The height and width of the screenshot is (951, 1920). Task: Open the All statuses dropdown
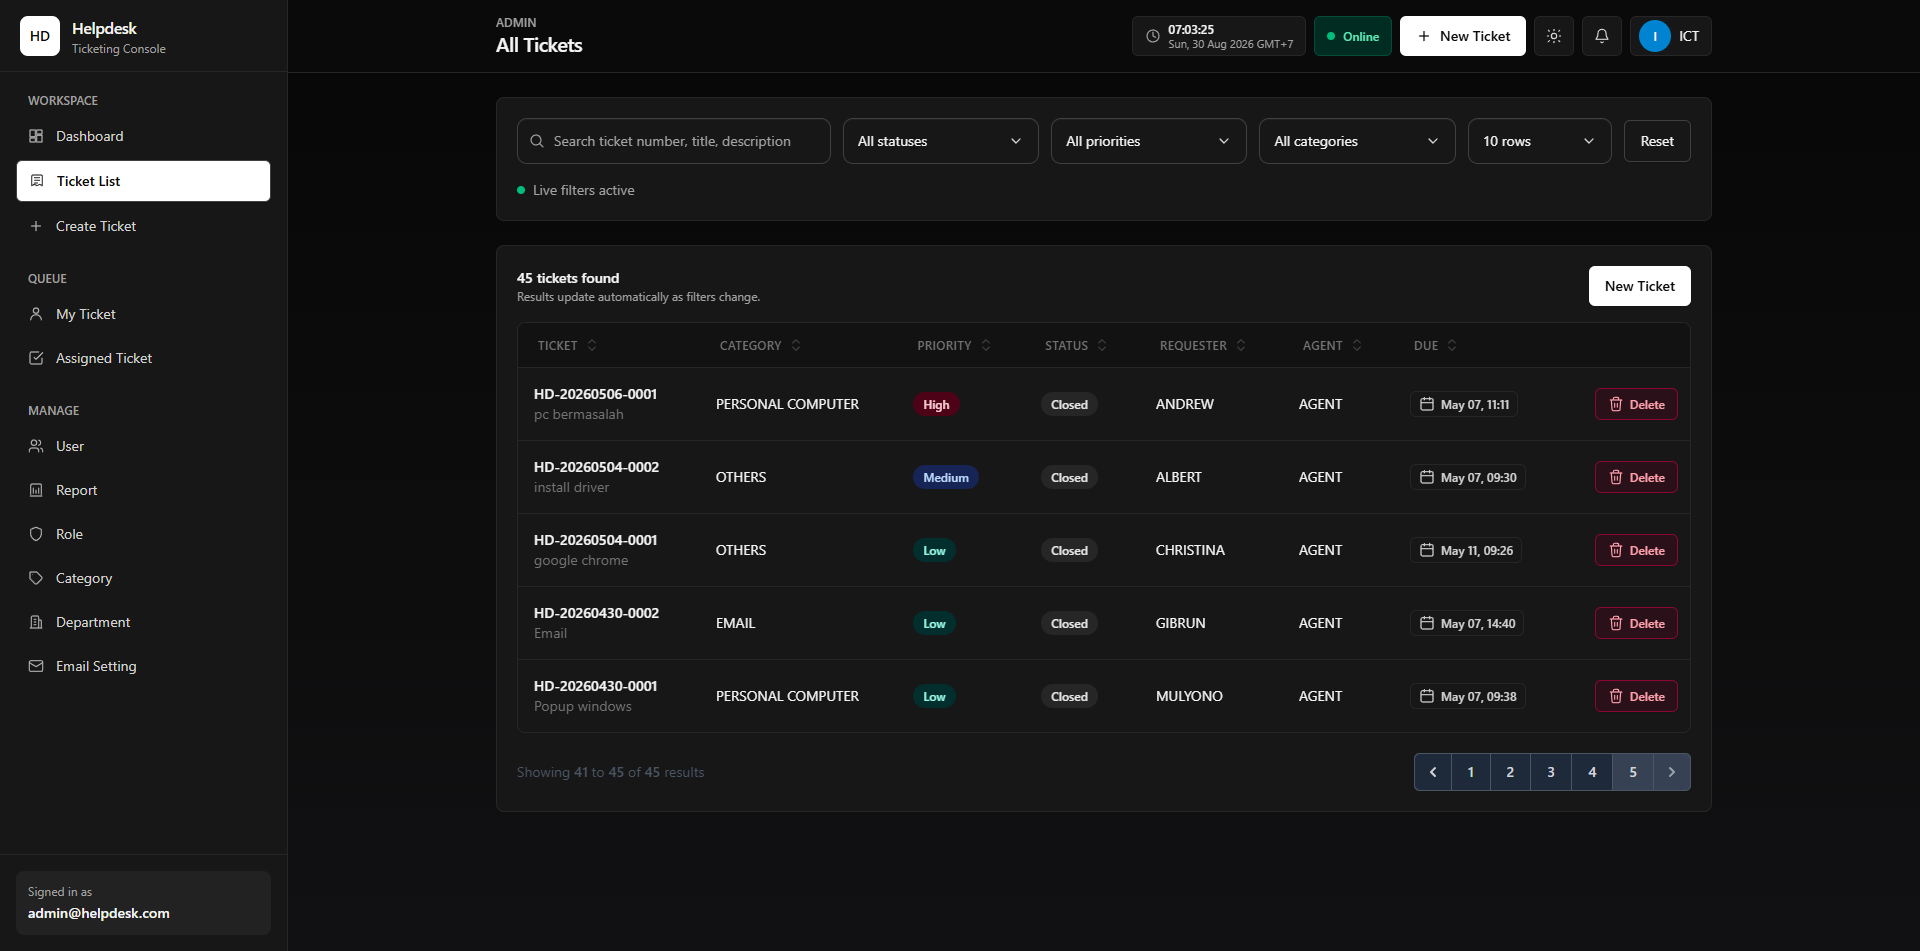(x=941, y=141)
